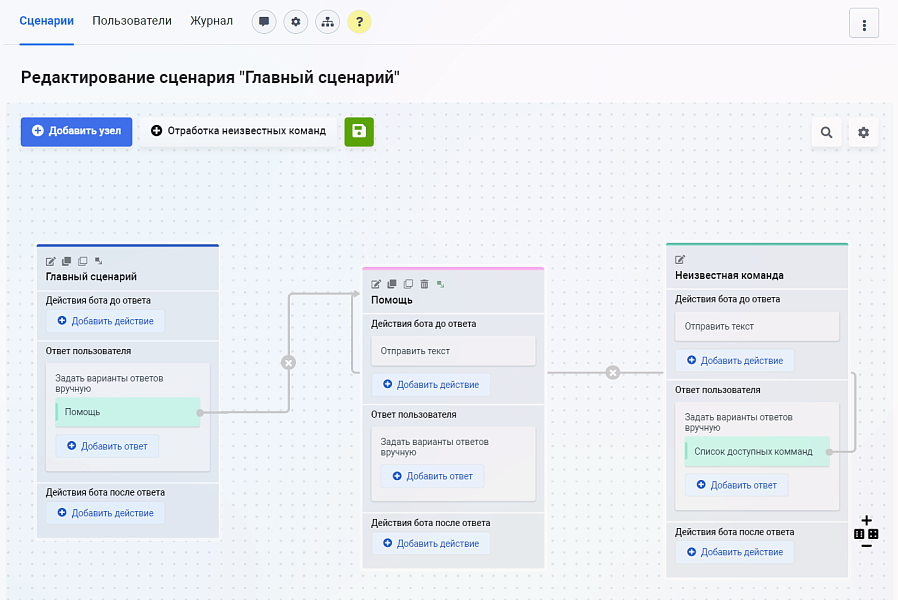Click the Добавить узел button
Screen dimensions: 898x600
pos(76,131)
